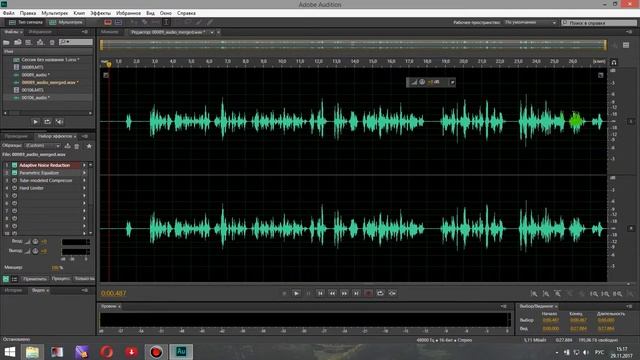Click the Import File icon in Files panel
This screenshot has width=640, height=360.
tap(18, 42)
